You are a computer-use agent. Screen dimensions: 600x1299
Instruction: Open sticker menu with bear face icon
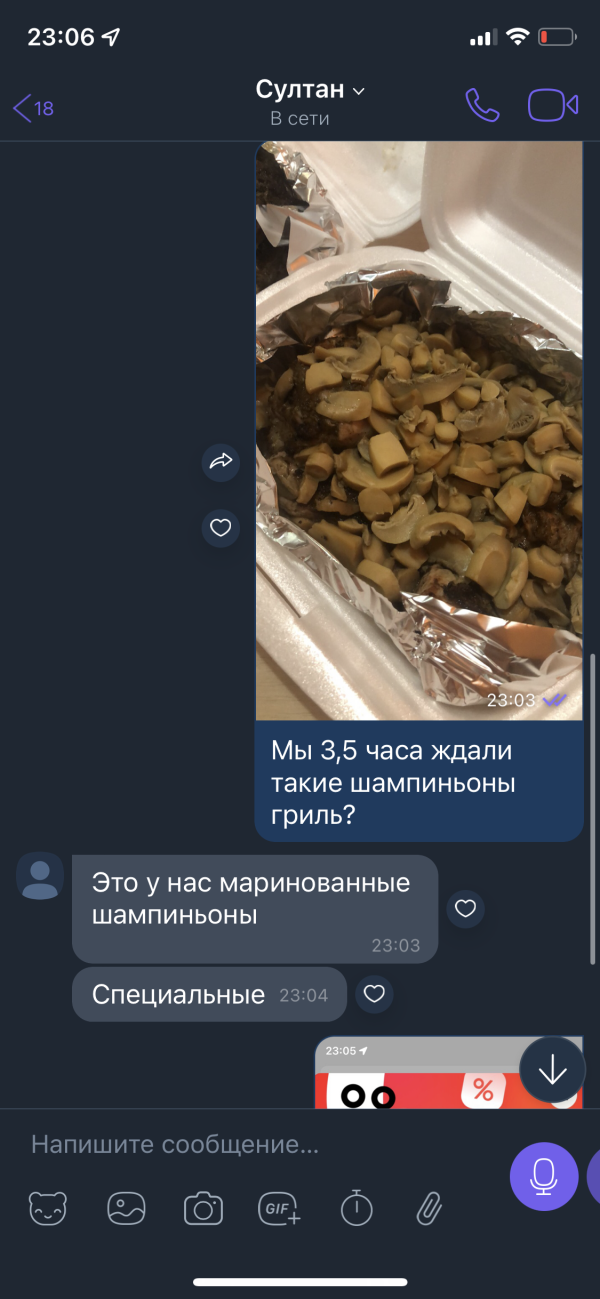coord(48,1209)
